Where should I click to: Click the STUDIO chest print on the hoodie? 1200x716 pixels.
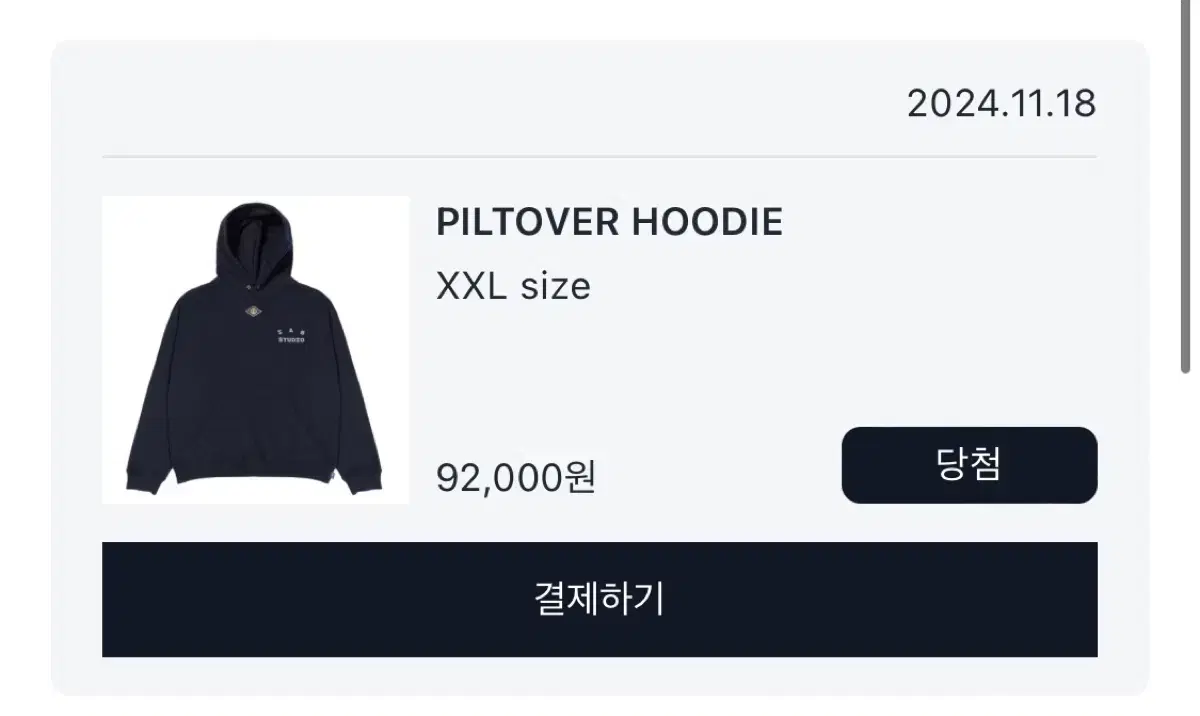pos(291,339)
